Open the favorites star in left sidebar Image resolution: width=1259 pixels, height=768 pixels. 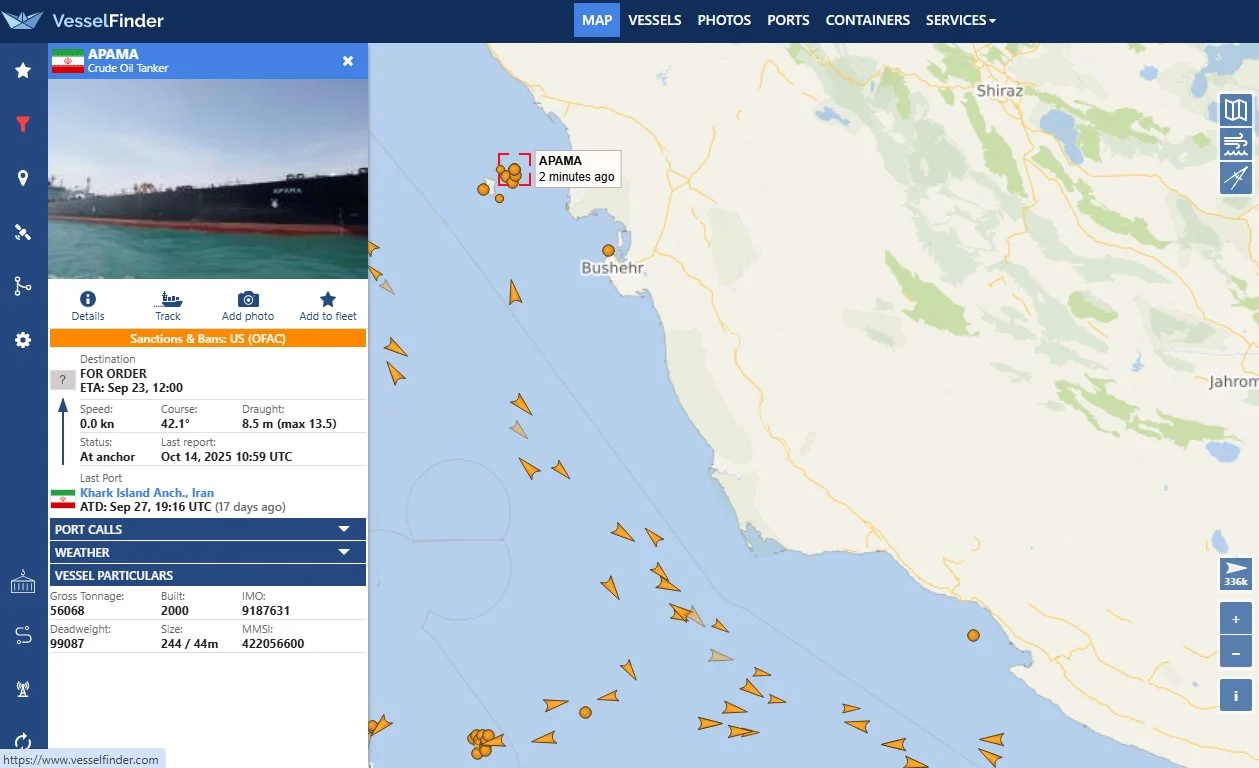click(23, 71)
